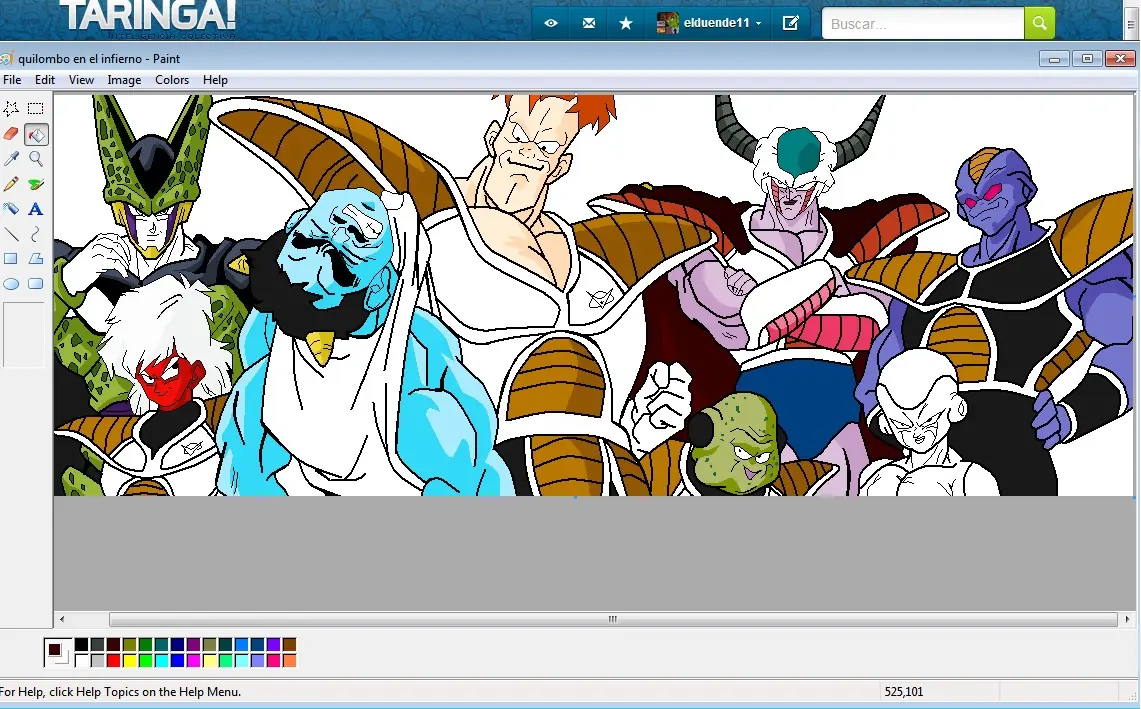Click the "quilombo en el infierno - Paint" title

99,59
